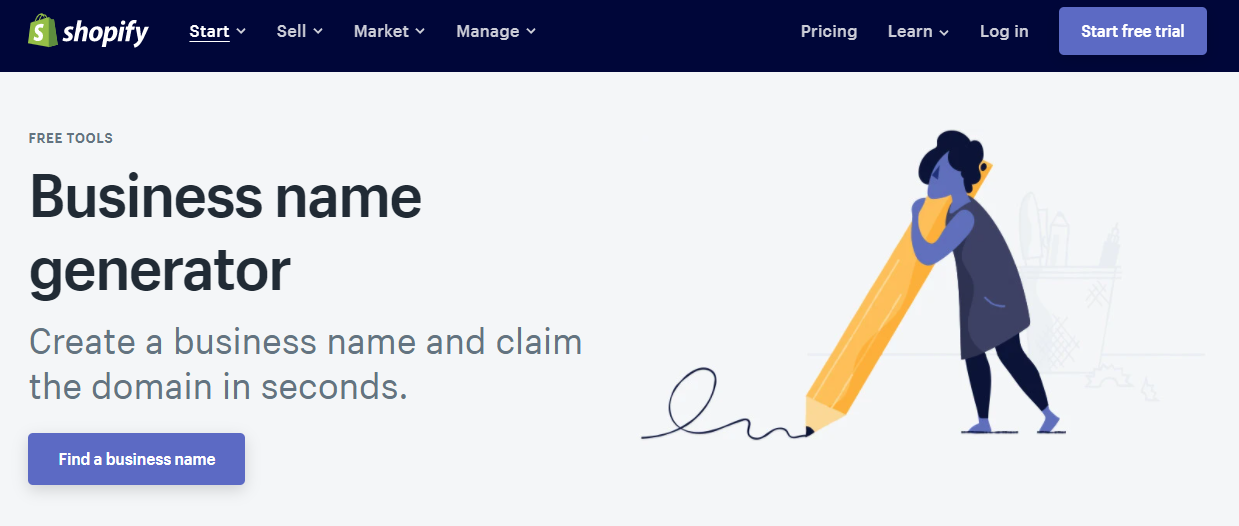The height and width of the screenshot is (526, 1239).
Task: Expand the chevron beside Sell
Action: click(x=318, y=32)
